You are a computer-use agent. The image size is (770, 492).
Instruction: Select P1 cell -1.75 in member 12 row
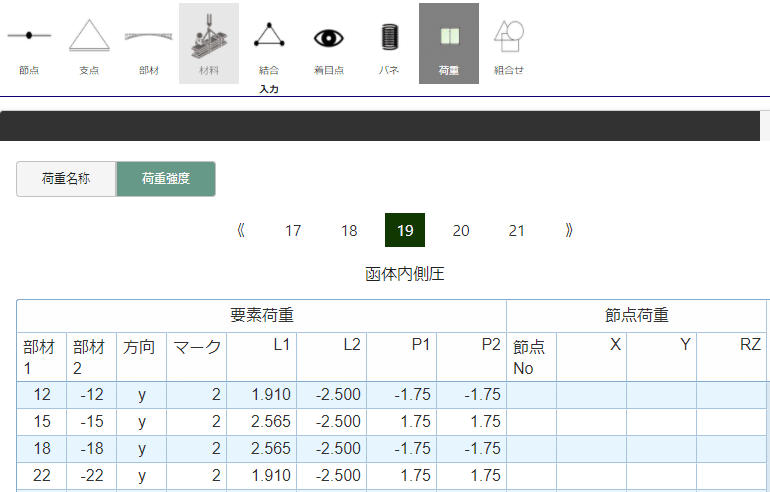pyautogui.click(x=401, y=395)
